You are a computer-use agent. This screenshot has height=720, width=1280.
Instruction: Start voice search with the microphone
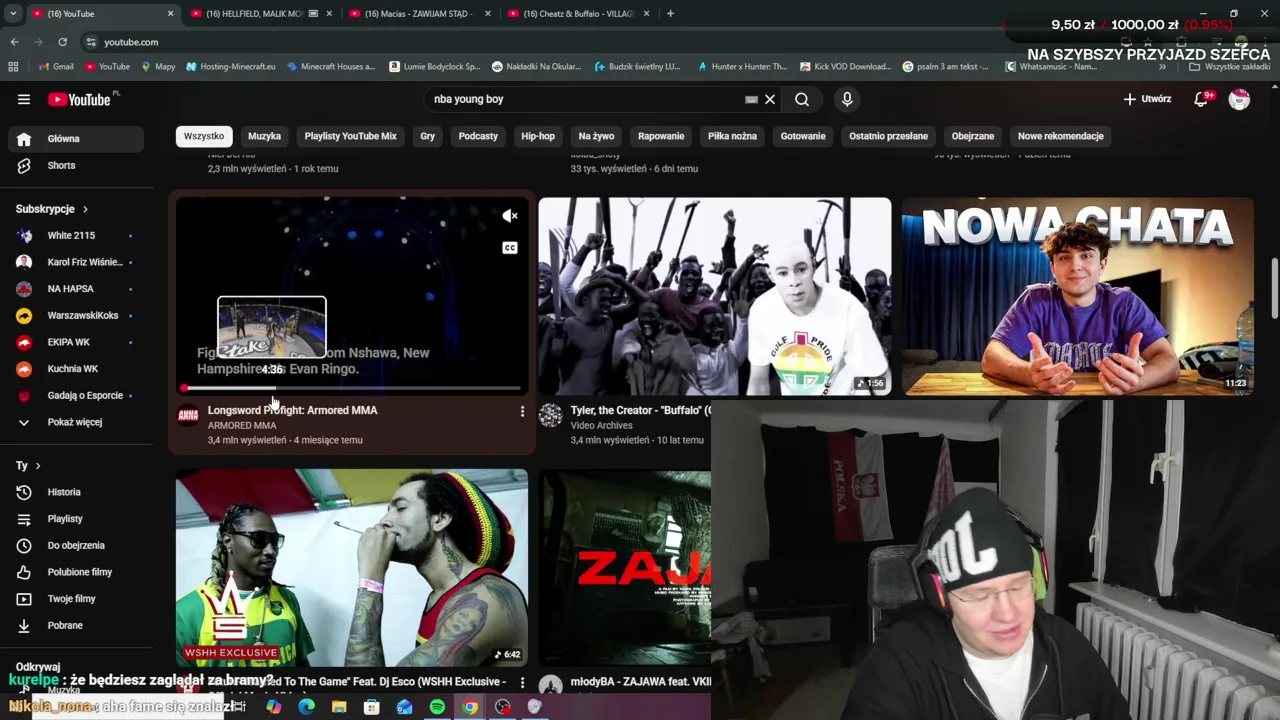[x=847, y=99]
